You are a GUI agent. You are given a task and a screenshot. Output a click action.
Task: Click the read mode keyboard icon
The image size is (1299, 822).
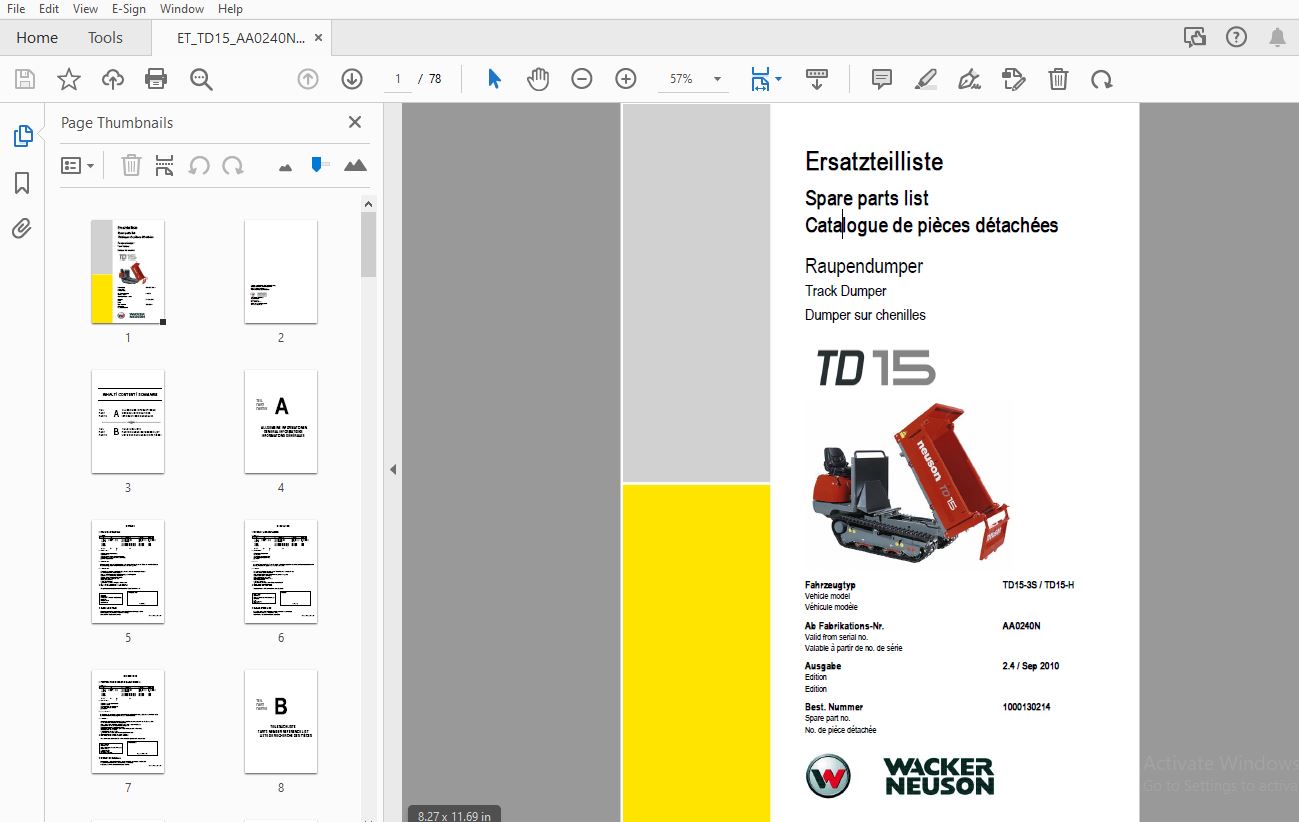point(817,79)
